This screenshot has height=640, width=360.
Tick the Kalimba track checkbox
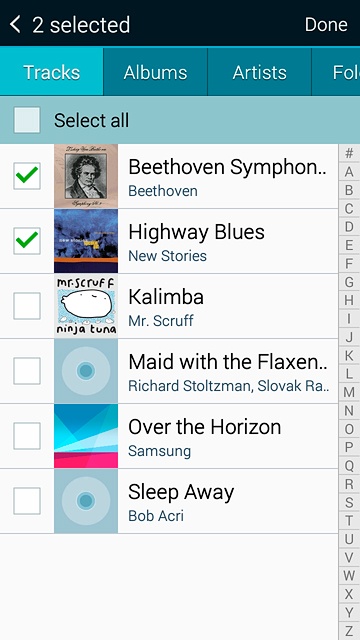tap(27, 306)
